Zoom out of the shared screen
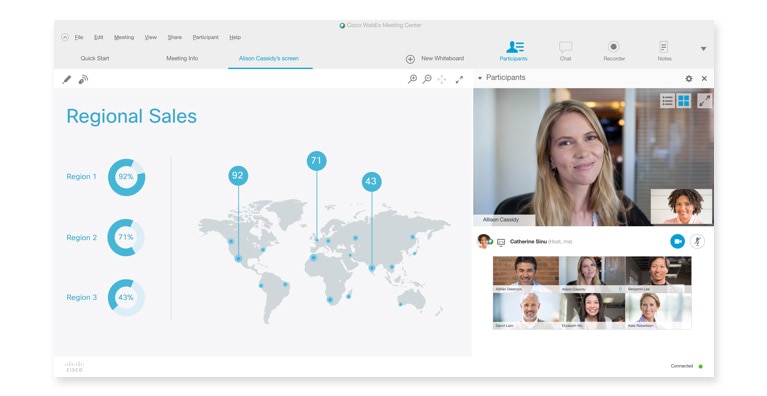Image resolution: width=767 pixels, height=396 pixels. pos(427,79)
